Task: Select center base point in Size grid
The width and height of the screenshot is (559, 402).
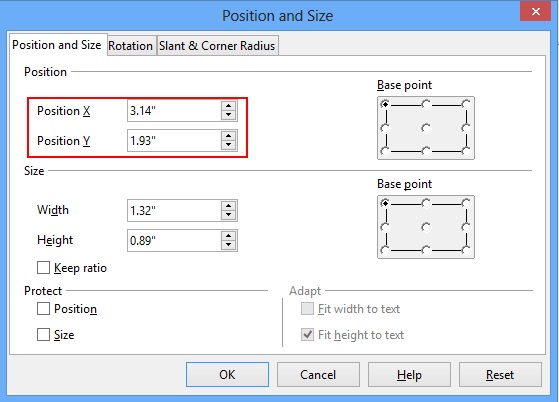Action: click(x=426, y=227)
